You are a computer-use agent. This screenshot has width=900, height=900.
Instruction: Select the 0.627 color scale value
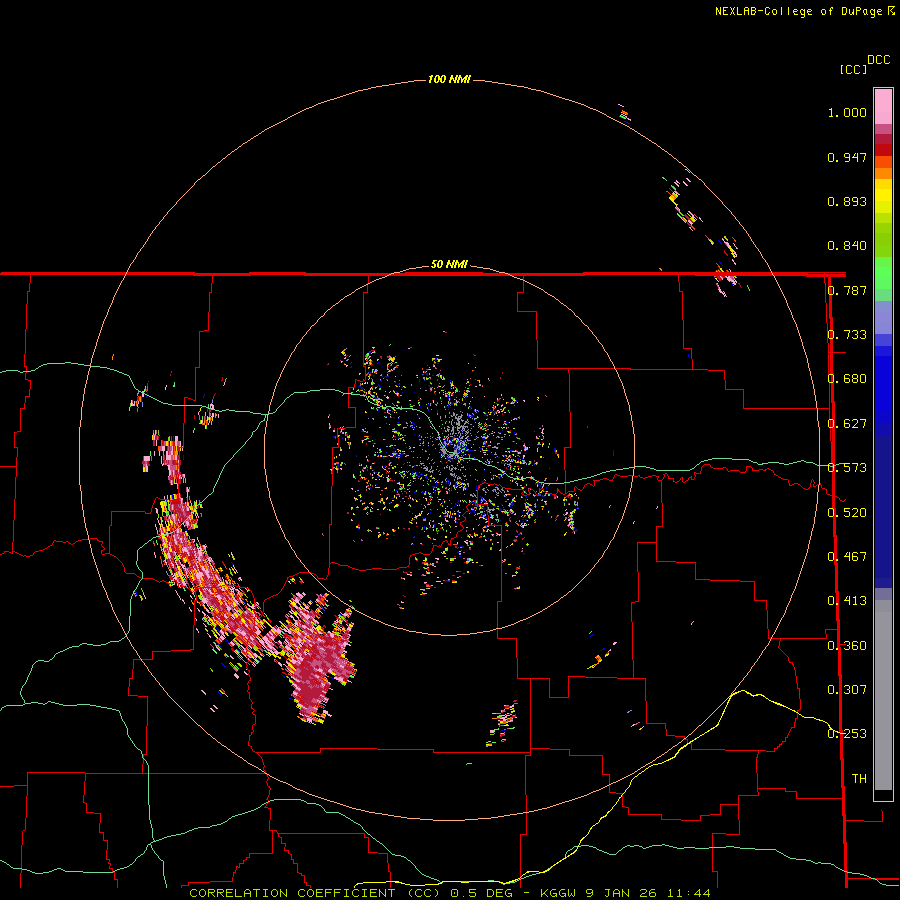point(847,424)
